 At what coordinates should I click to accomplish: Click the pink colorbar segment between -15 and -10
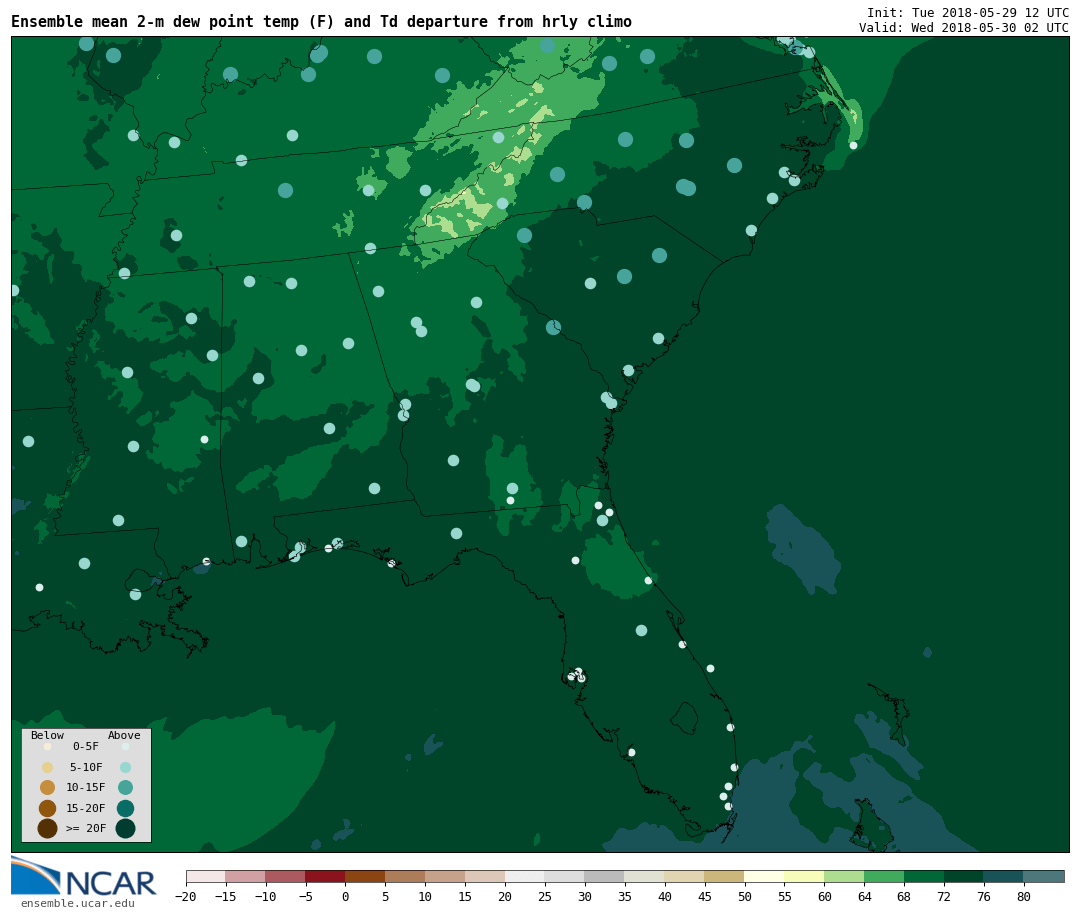point(245,876)
